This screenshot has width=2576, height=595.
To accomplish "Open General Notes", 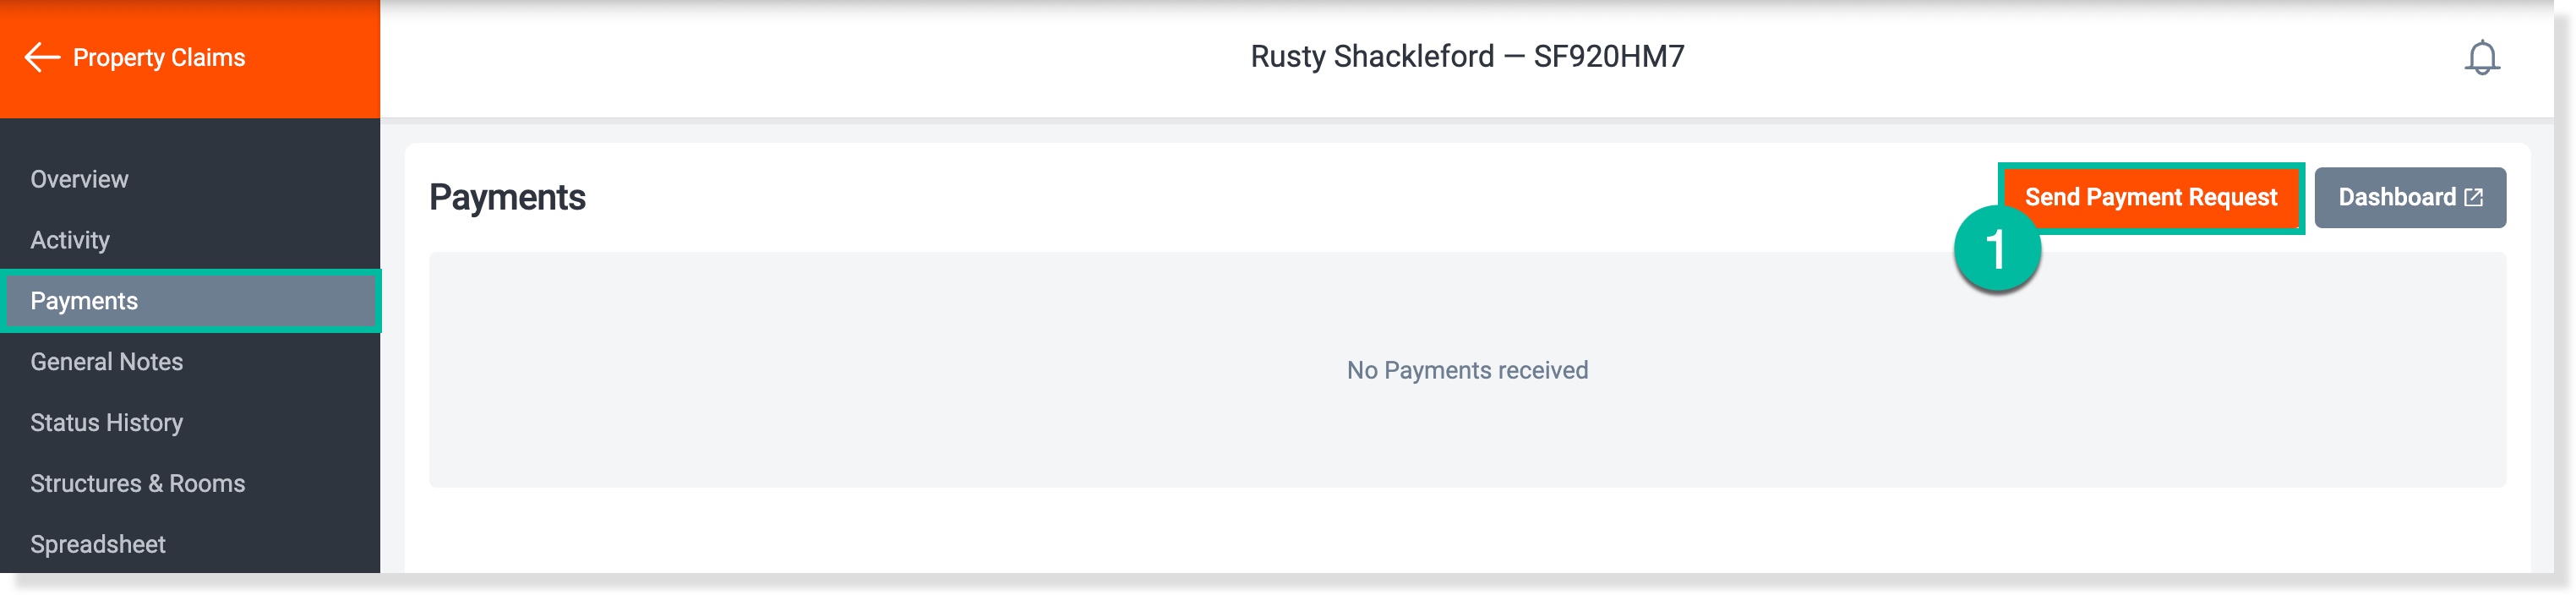I will 106,361.
